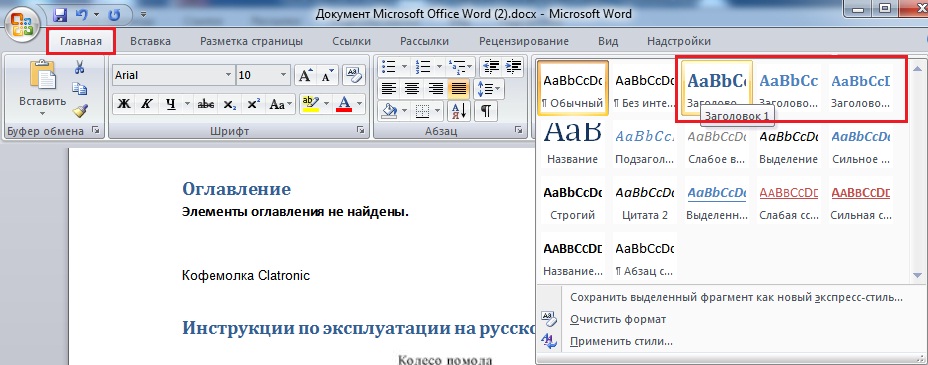Viewport: 928px width, 365px height.
Task: Apply the Цитата 2 style
Action: (x=645, y=200)
